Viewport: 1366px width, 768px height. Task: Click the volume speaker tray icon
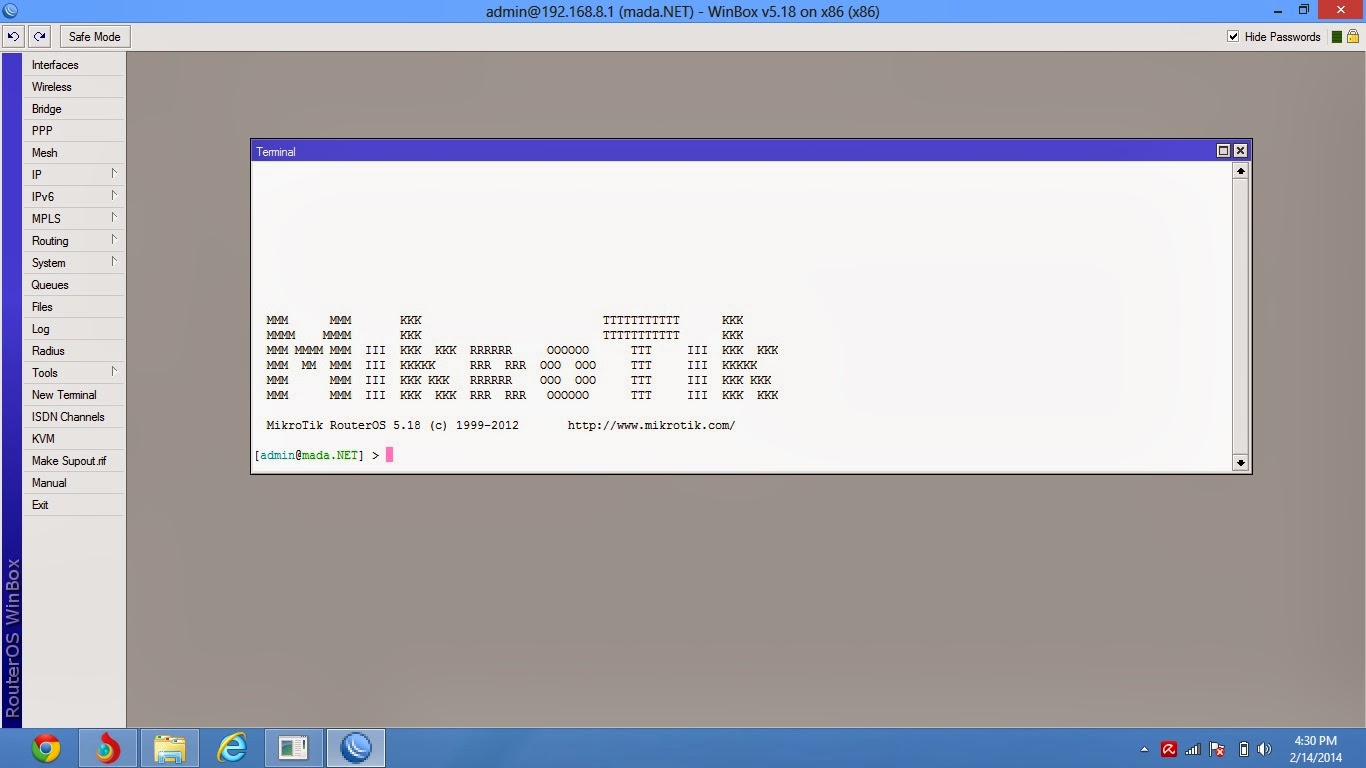point(1265,749)
